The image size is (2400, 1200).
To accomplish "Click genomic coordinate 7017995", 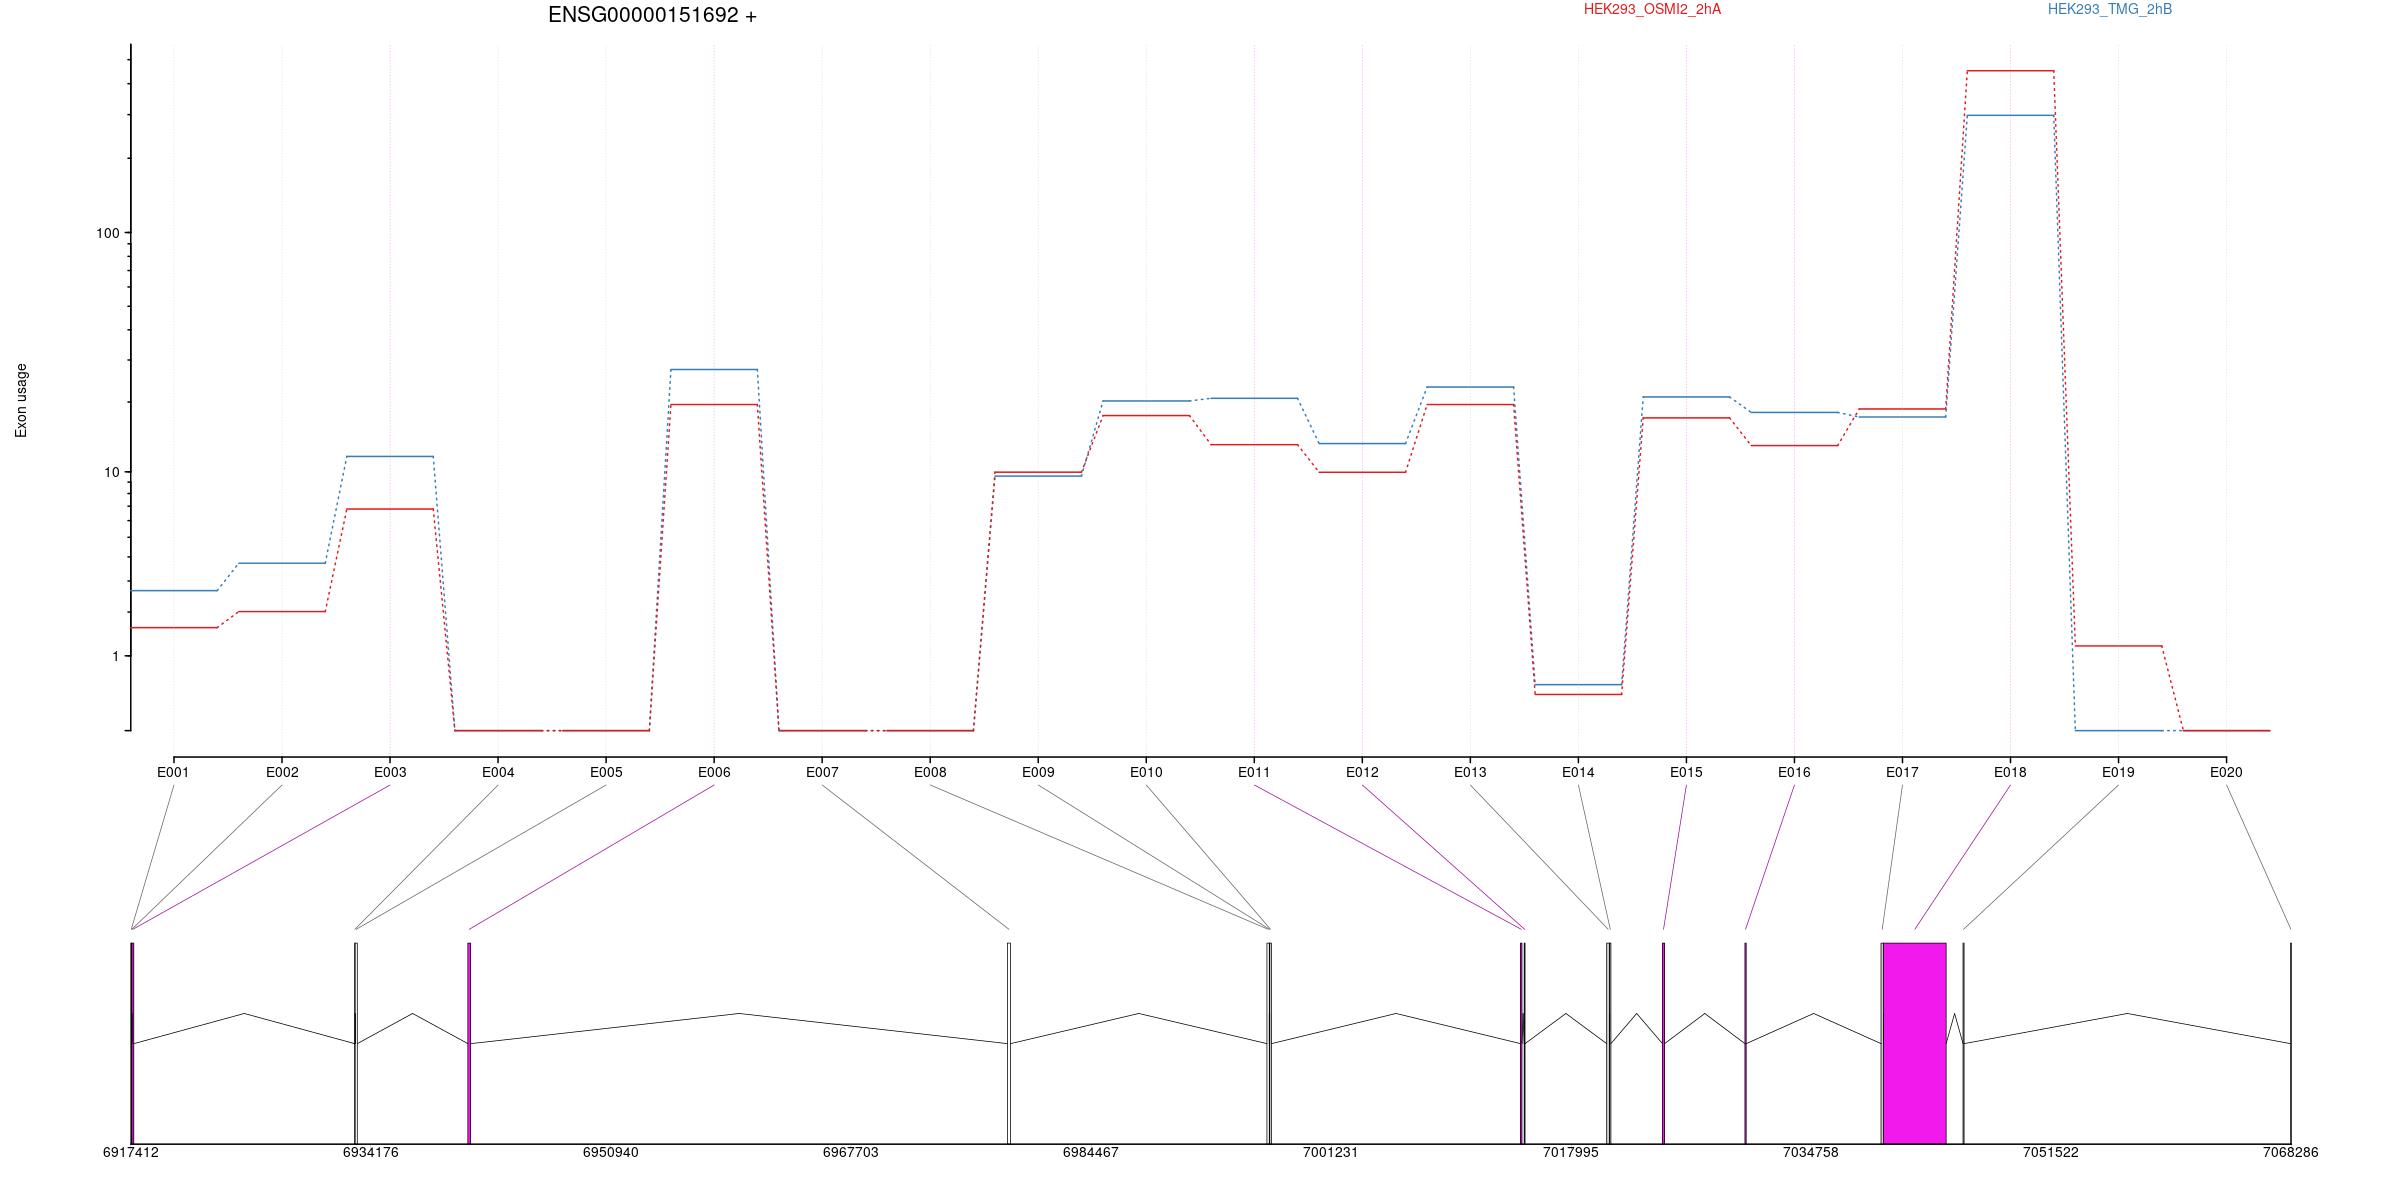I will coord(1571,1153).
